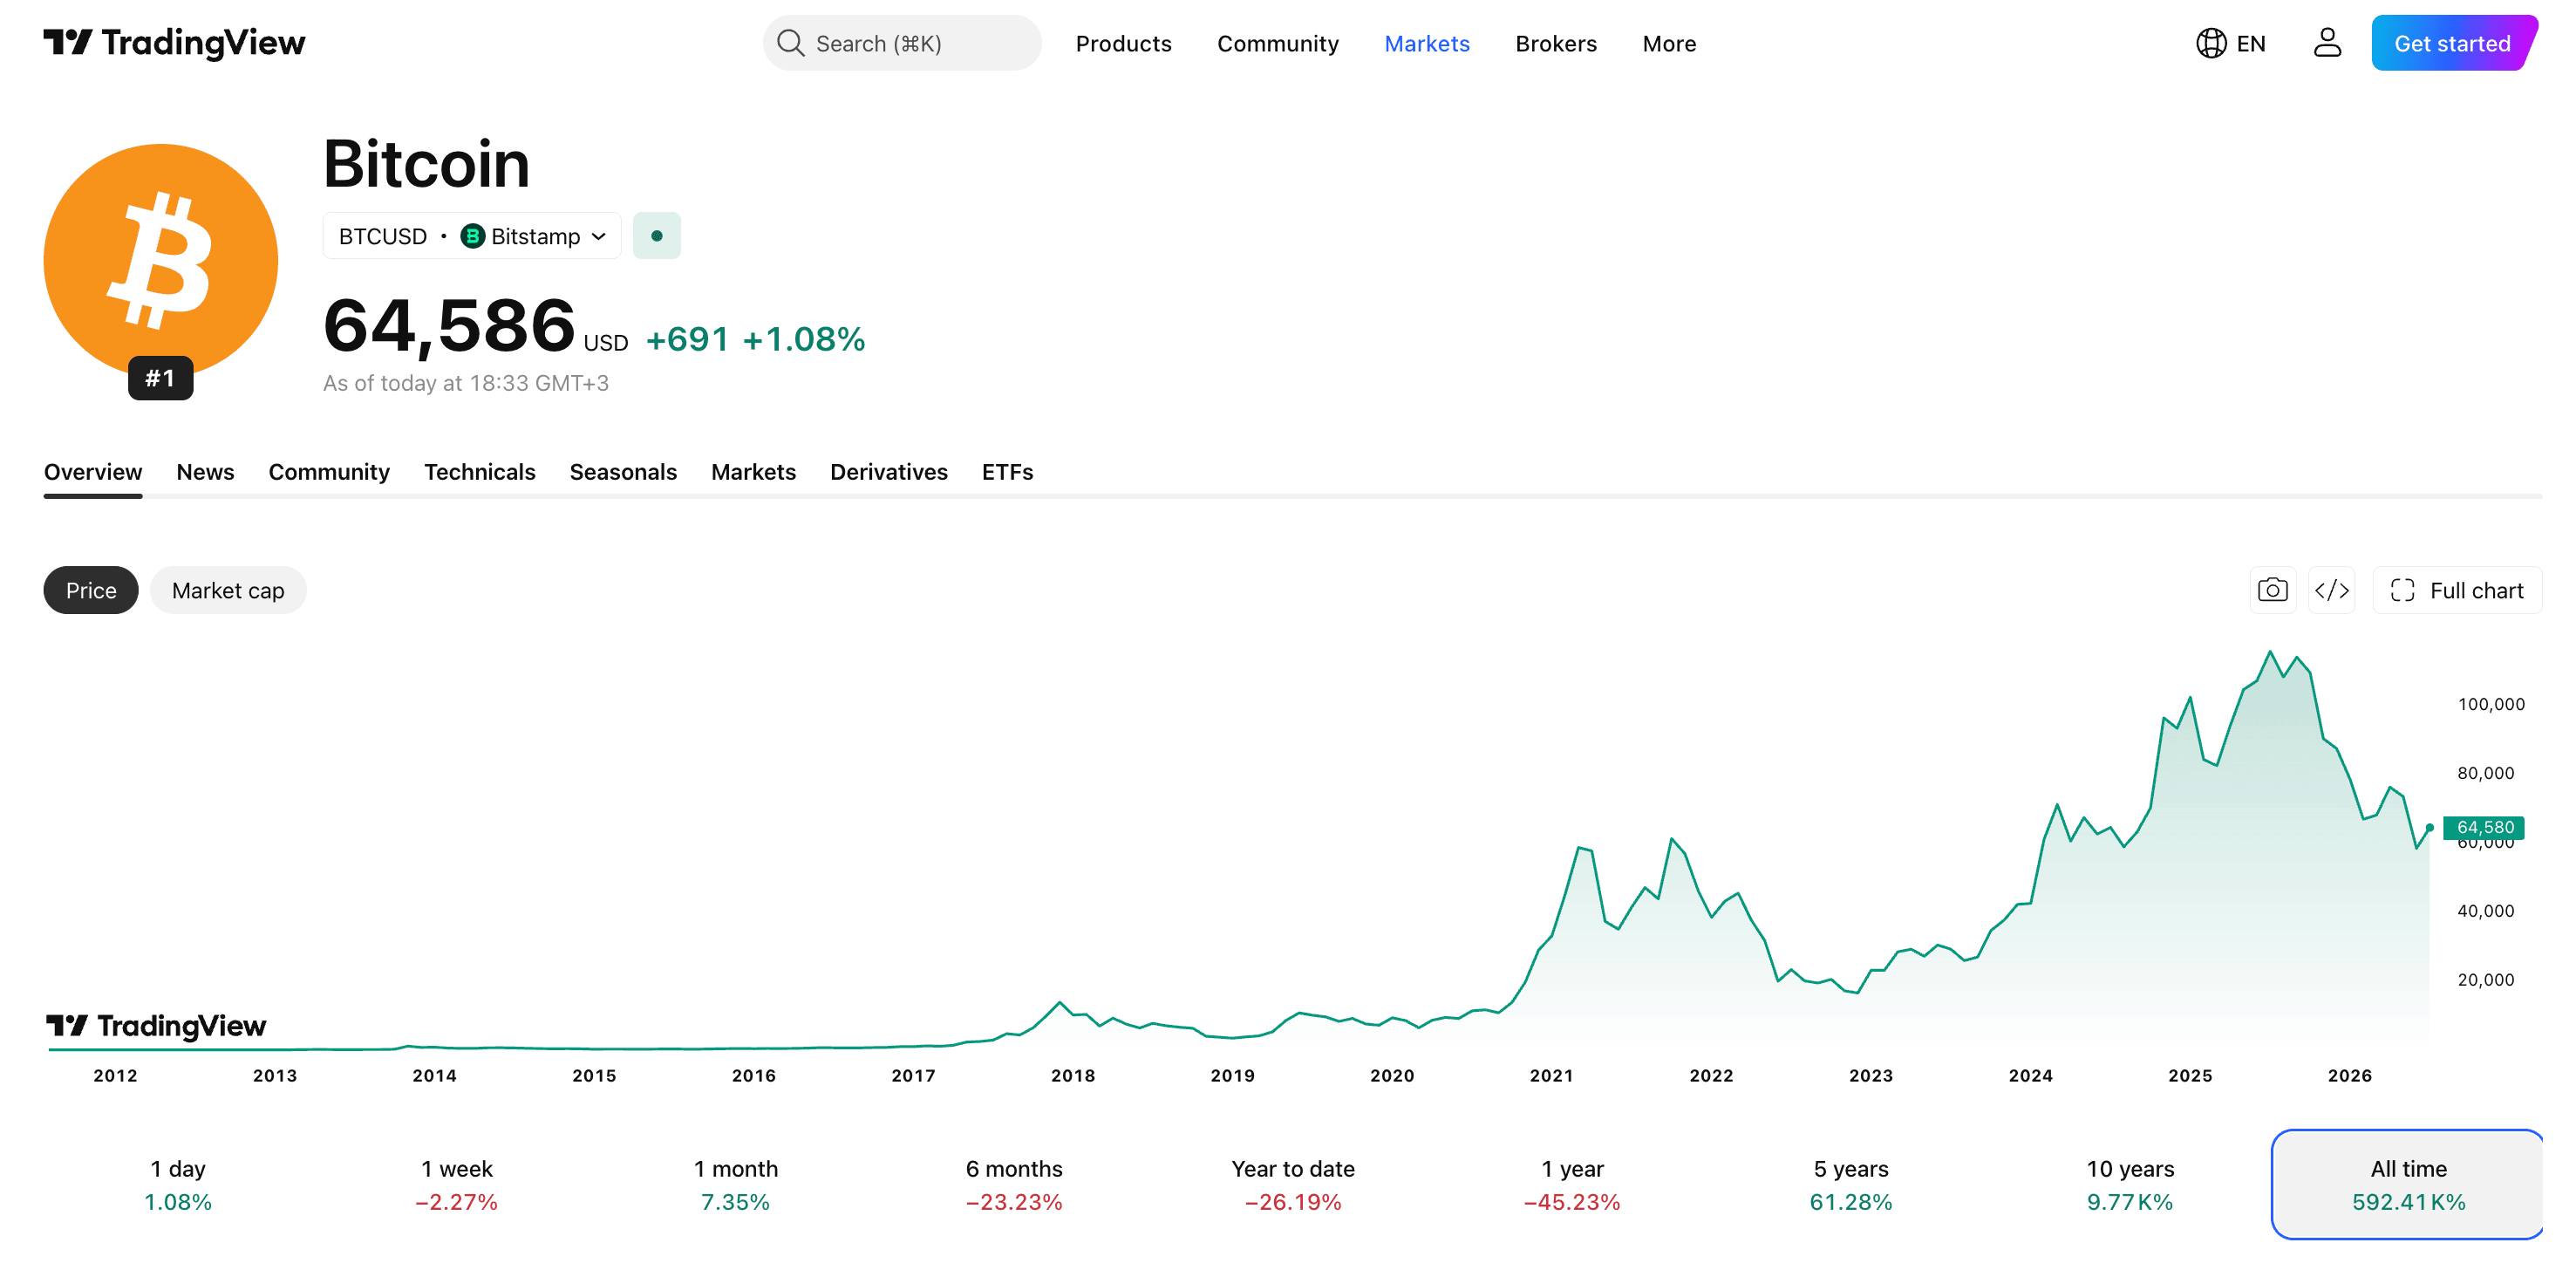Open the language globe icon

pyautogui.click(x=2210, y=43)
